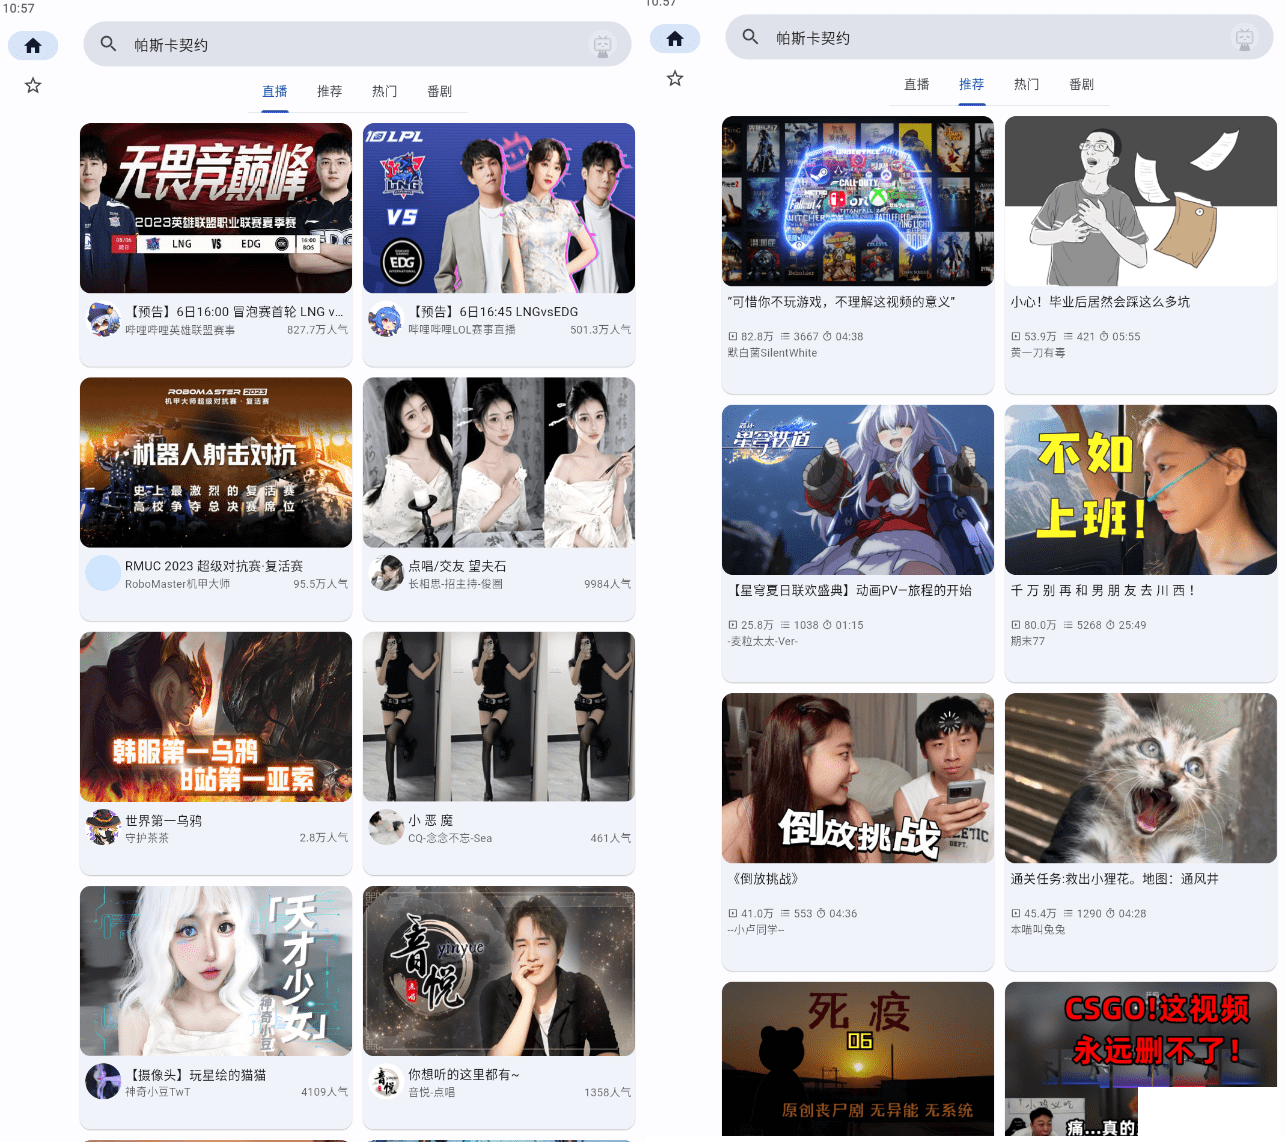Open graduation cartoon video thumbnail

point(1141,201)
